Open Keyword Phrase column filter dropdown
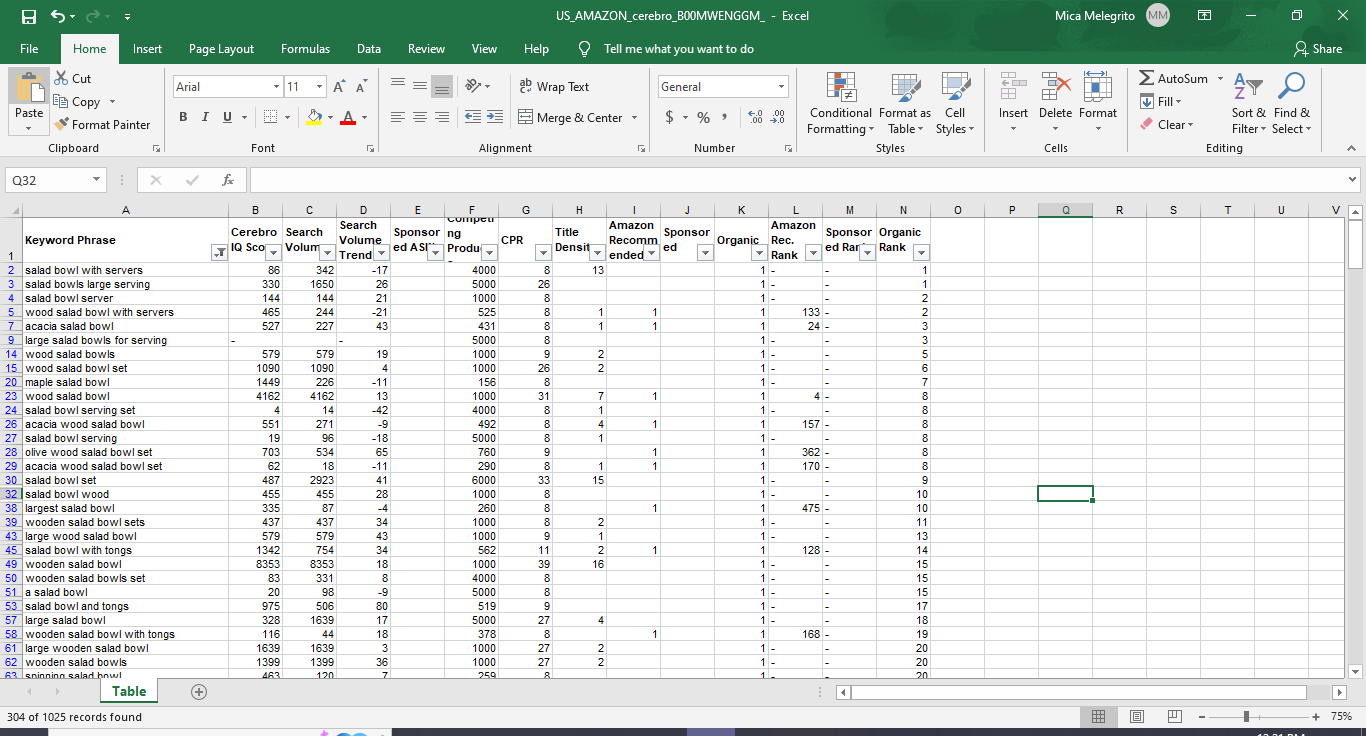This screenshot has height=736, width=1366. click(x=219, y=254)
